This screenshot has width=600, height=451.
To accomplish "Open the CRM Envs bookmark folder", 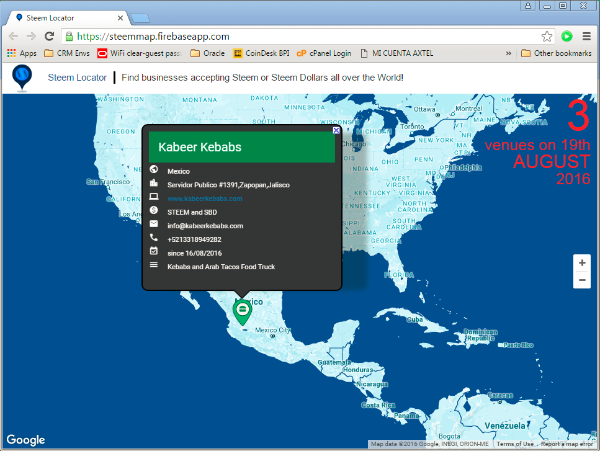I will 67,53.
